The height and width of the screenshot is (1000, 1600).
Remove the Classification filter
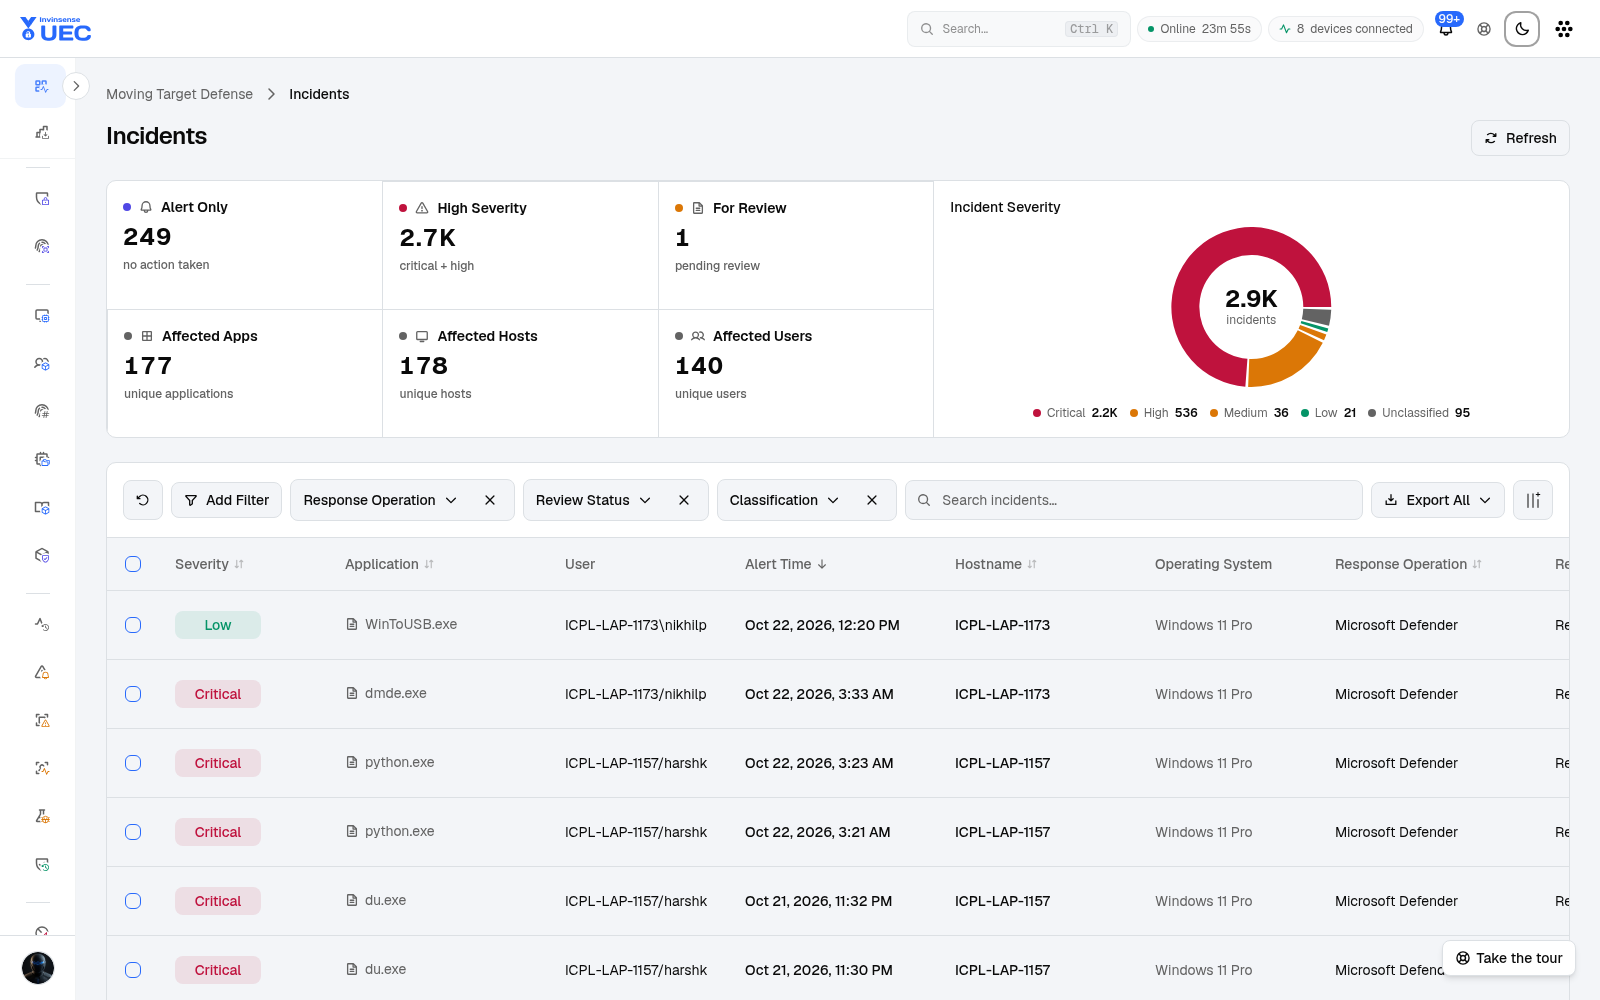click(x=872, y=500)
